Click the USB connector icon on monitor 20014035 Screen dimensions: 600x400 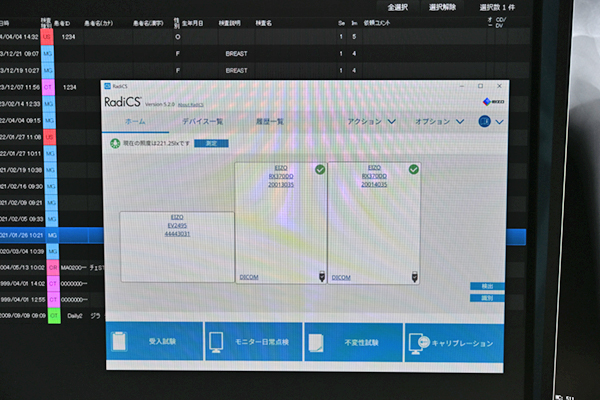click(412, 276)
